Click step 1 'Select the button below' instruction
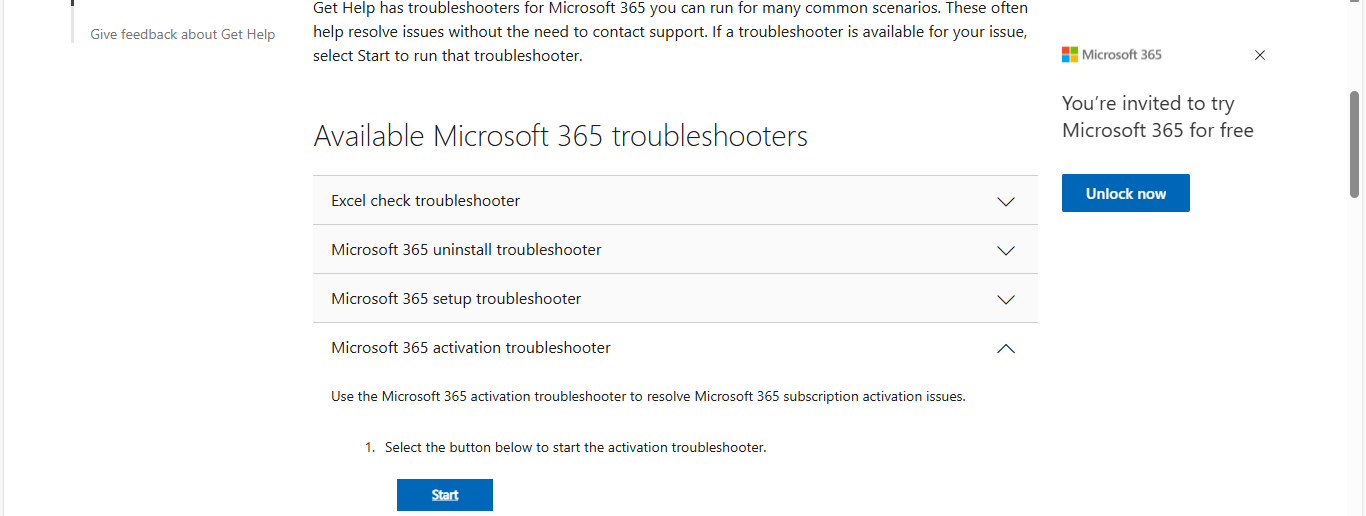 (575, 448)
